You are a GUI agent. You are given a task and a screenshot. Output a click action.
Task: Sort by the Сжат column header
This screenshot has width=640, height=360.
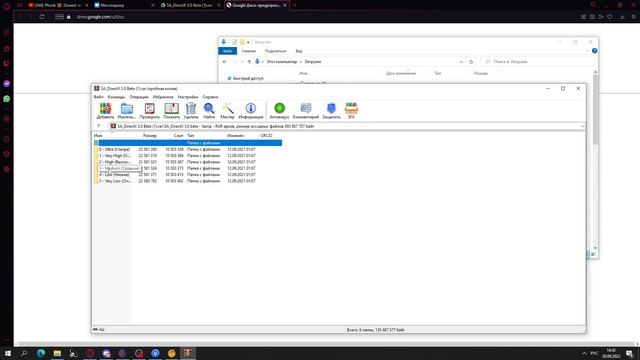coord(178,136)
